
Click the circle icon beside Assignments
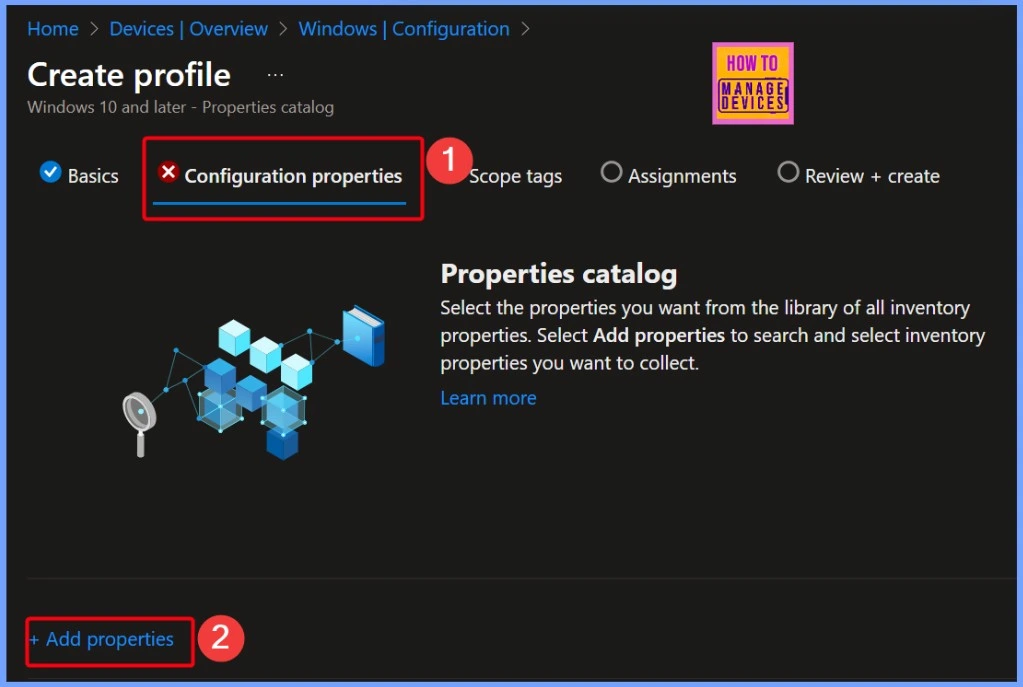(611, 172)
